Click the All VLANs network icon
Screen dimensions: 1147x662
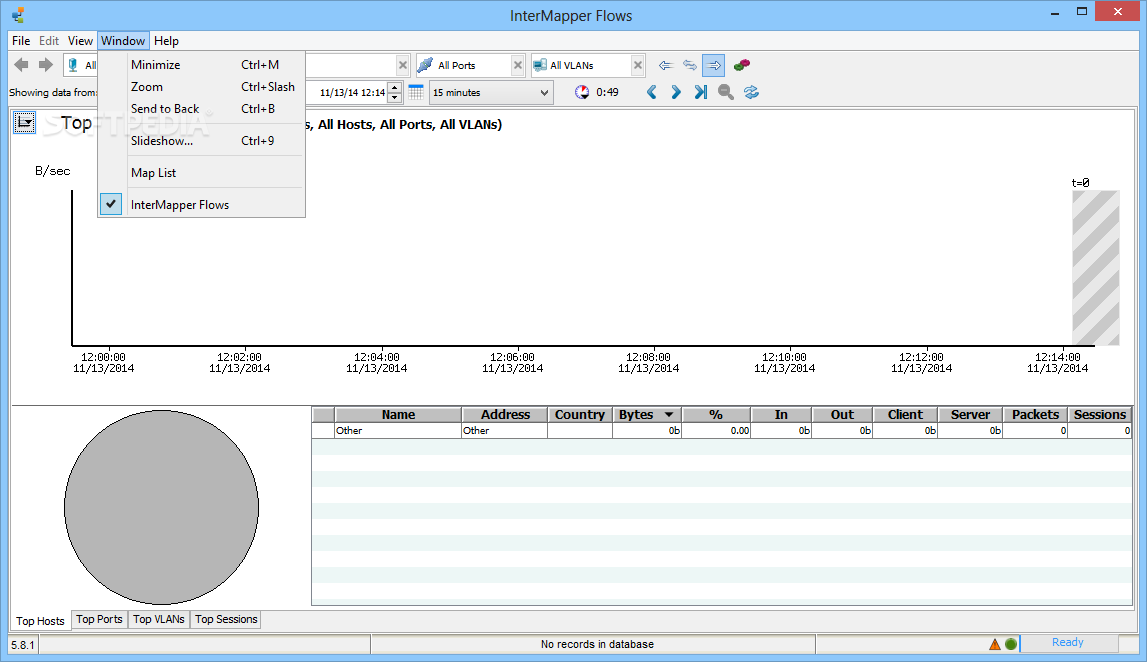point(540,65)
